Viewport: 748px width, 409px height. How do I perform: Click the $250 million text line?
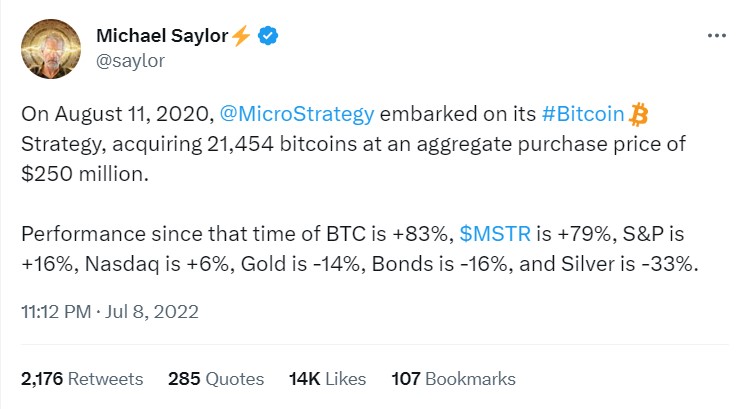pyautogui.click(x=85, y=174)
